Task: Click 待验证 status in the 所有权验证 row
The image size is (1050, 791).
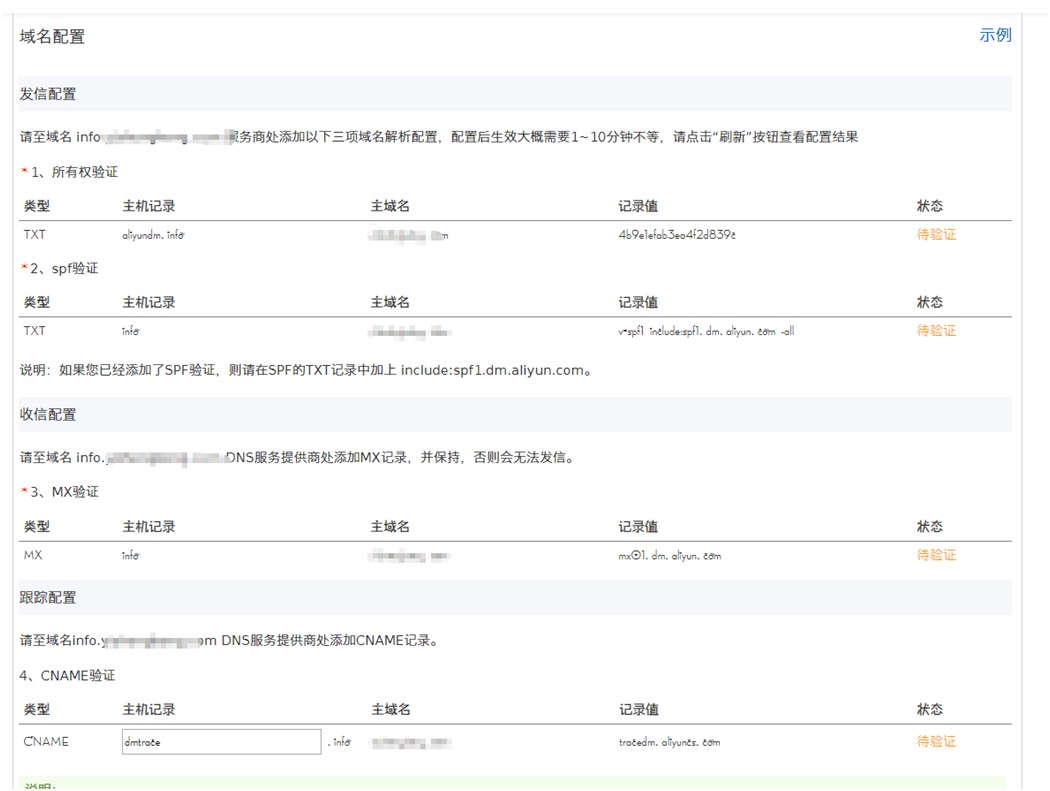Action: pyautogui.click(x=936, y=235)
